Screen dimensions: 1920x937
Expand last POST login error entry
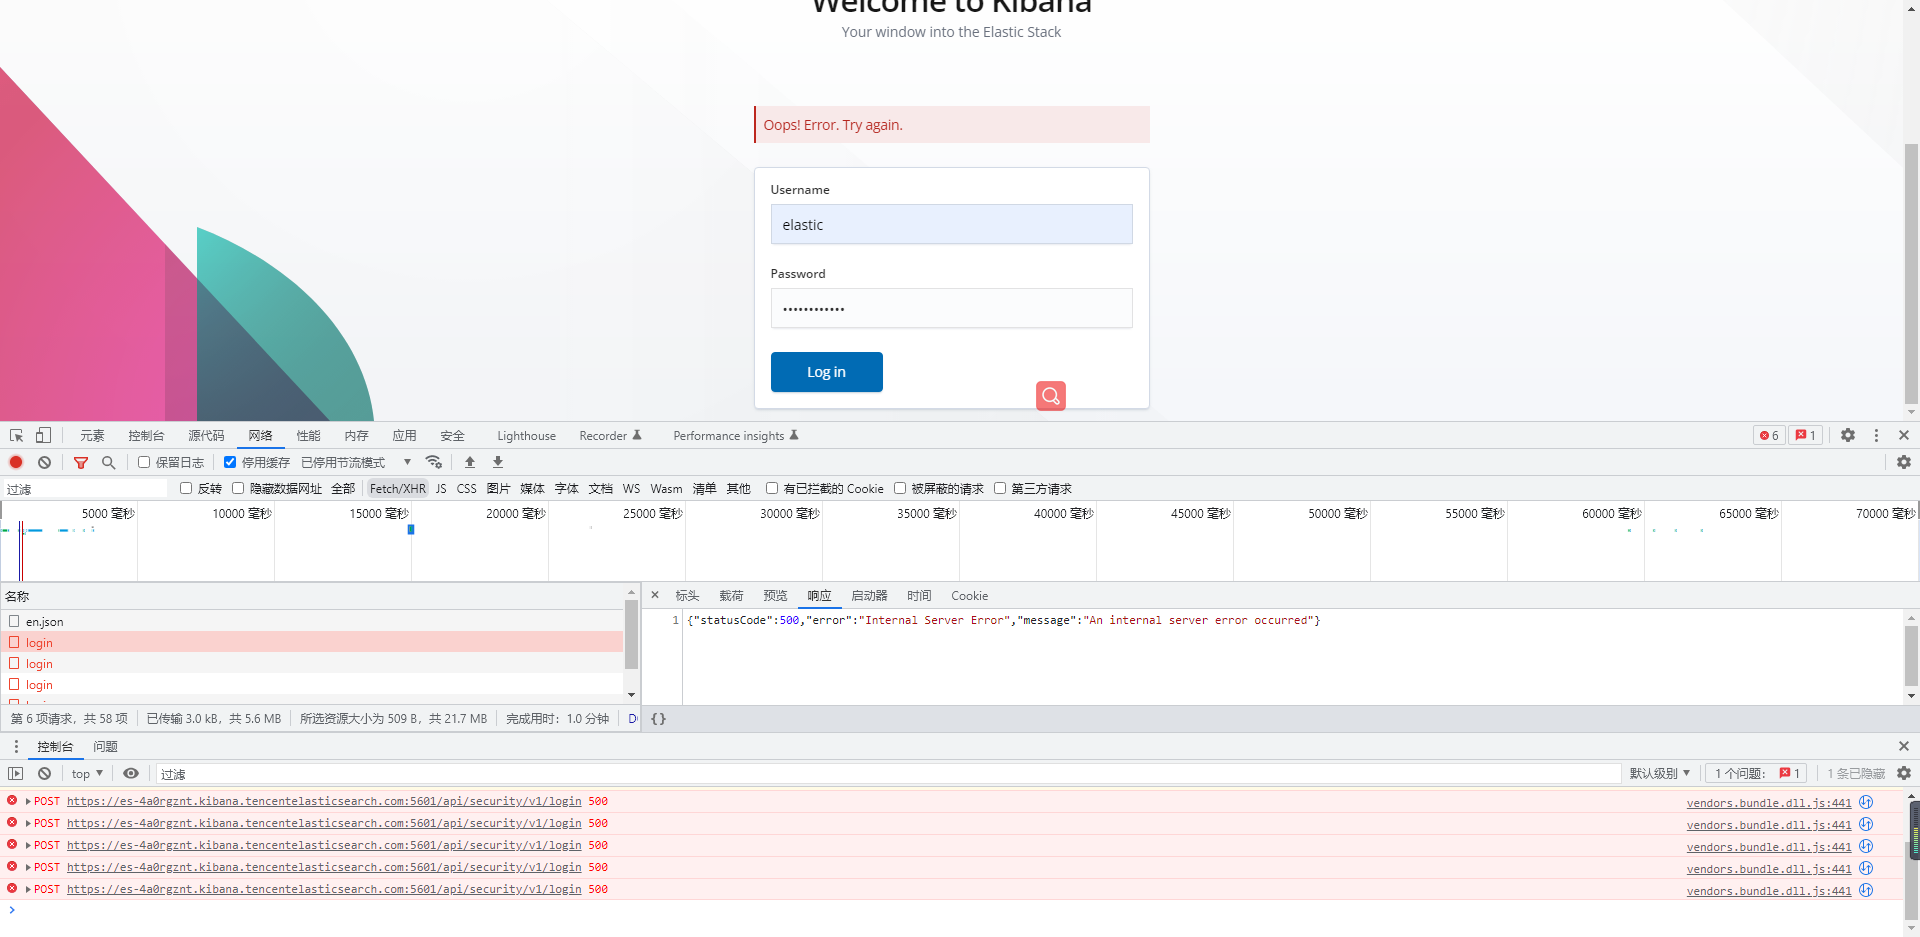[28, 889]
